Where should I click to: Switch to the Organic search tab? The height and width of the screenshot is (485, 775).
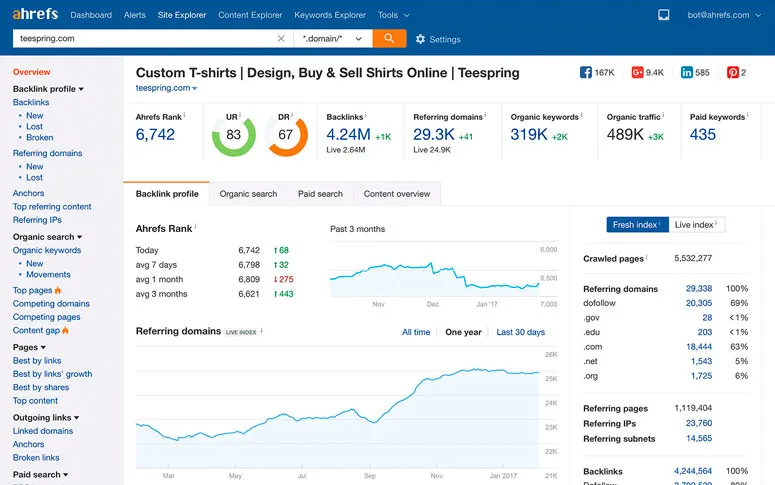pos(248,194)
